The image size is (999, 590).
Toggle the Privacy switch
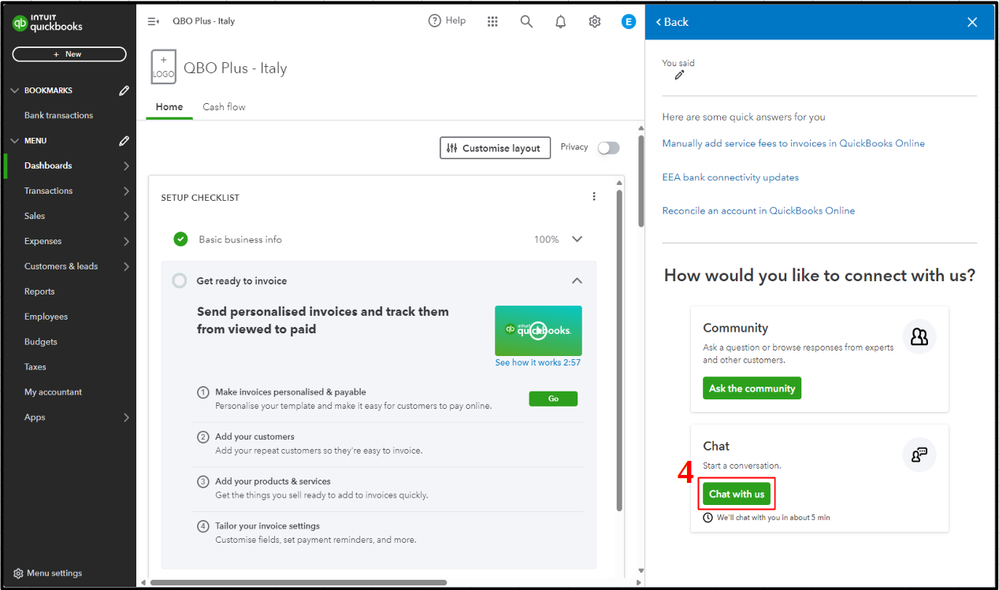[608, 148]
